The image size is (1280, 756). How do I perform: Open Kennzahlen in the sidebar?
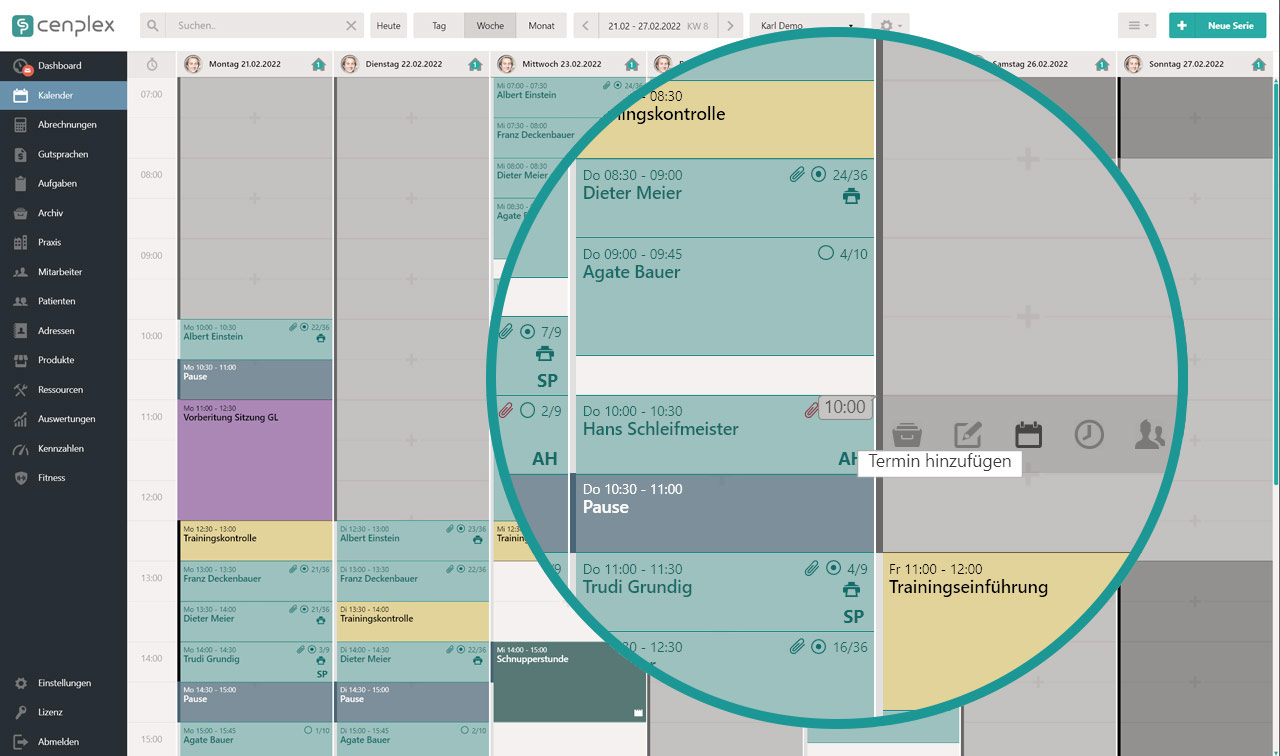pyautogui.click(x=64, y=449)
